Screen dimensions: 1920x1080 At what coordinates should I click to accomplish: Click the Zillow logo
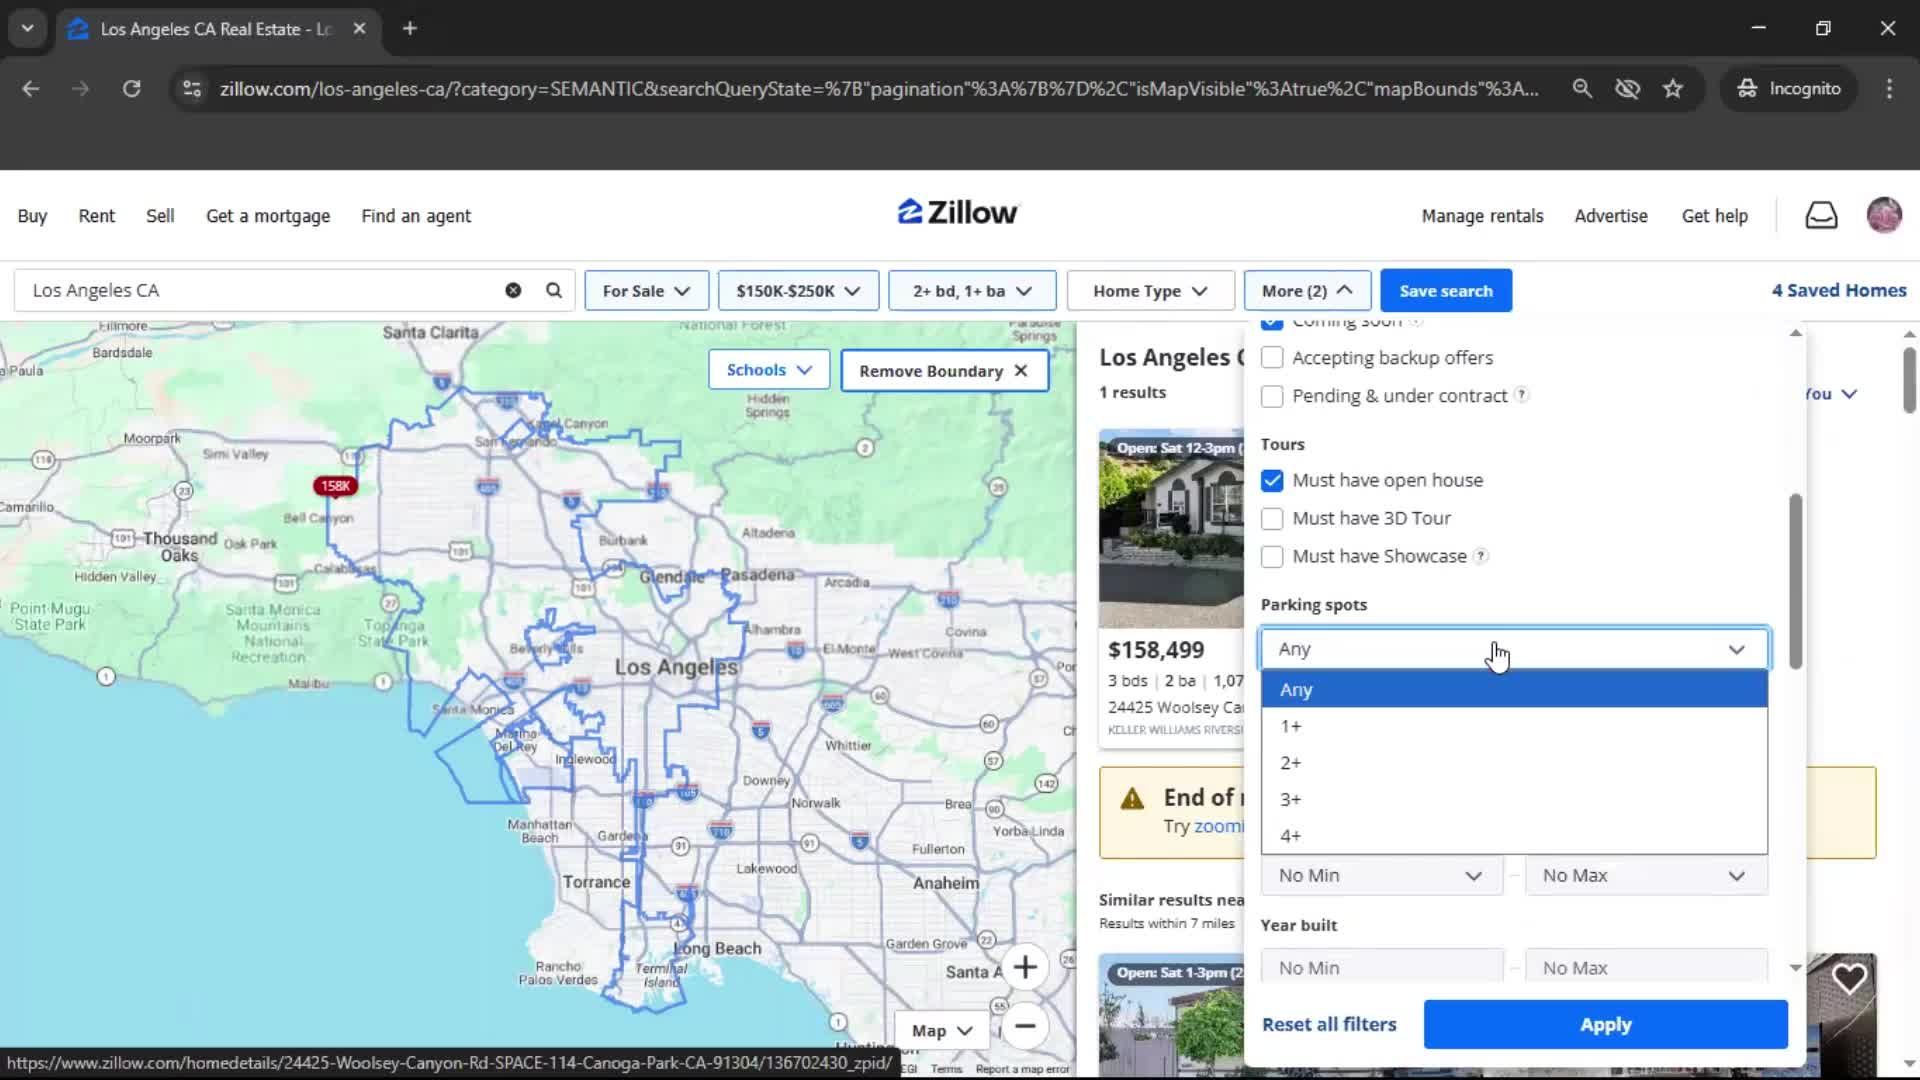pos(956,212)
